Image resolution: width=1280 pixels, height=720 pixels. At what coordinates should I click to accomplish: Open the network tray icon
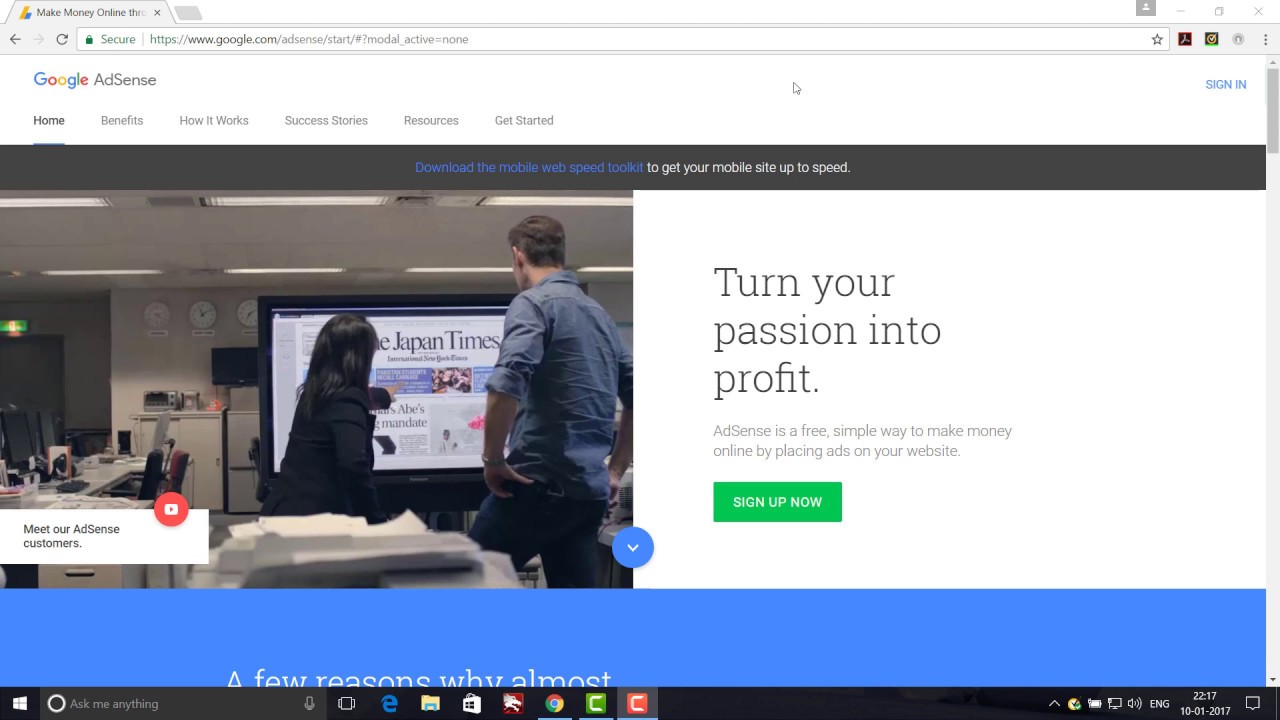(1115, 703)
